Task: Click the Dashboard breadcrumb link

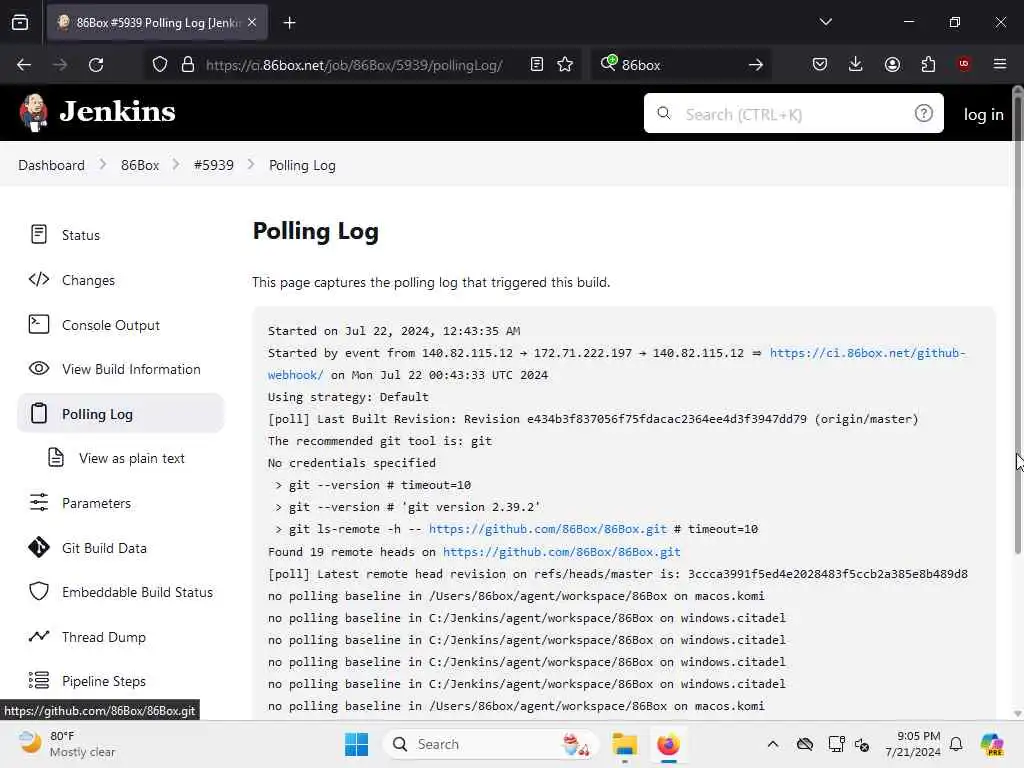Action: pyautogui.click(x=52, y=165)
